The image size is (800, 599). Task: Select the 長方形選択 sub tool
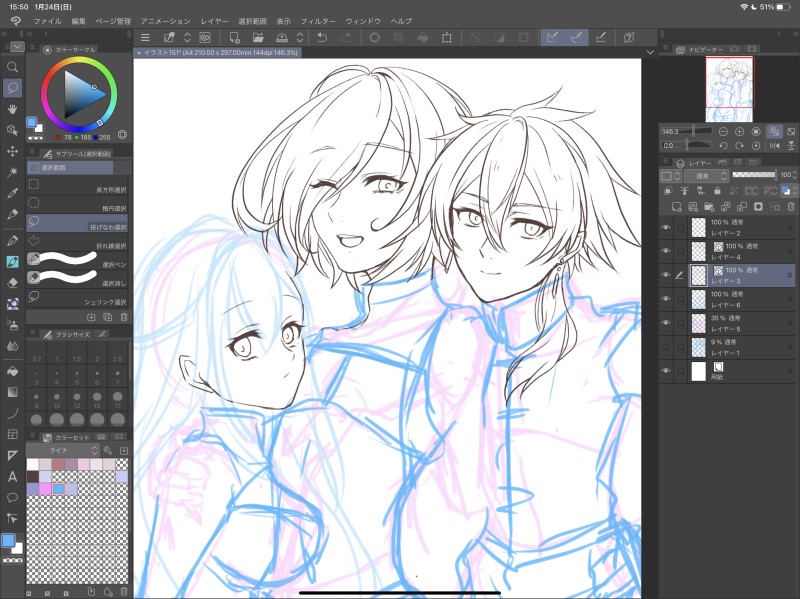tap(77, 186)
